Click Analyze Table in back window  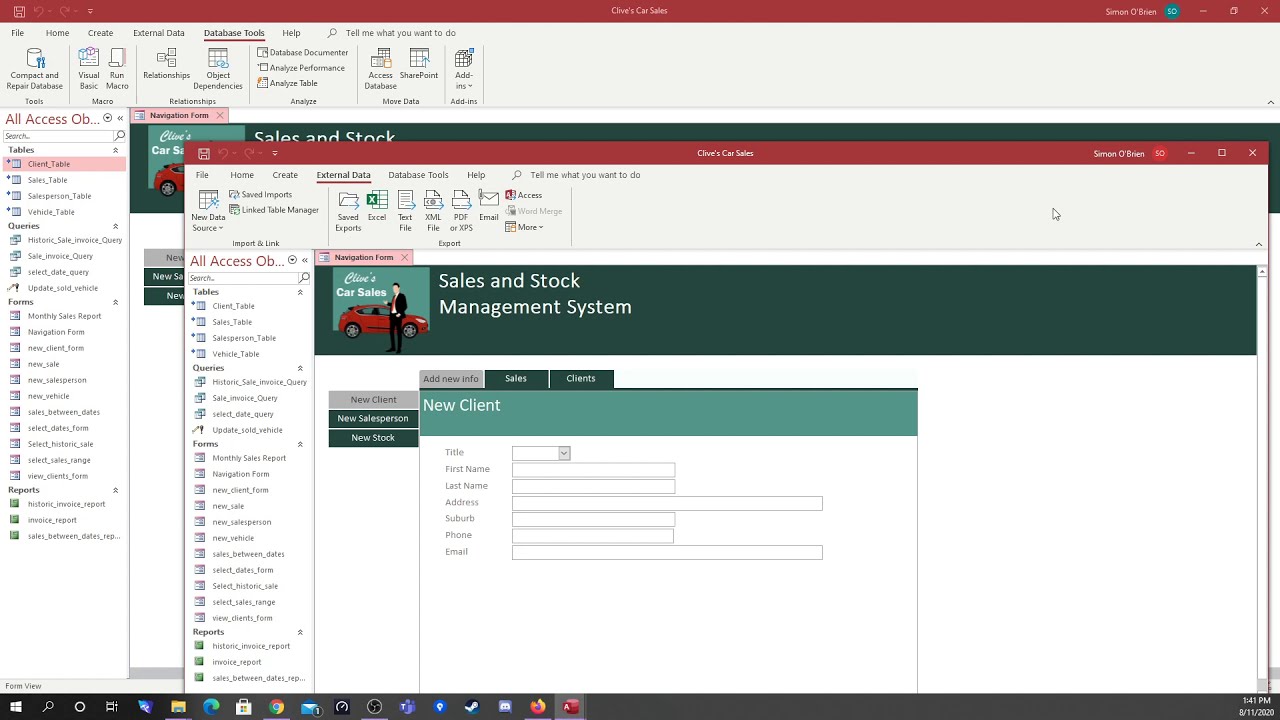(x=288, y=83)
